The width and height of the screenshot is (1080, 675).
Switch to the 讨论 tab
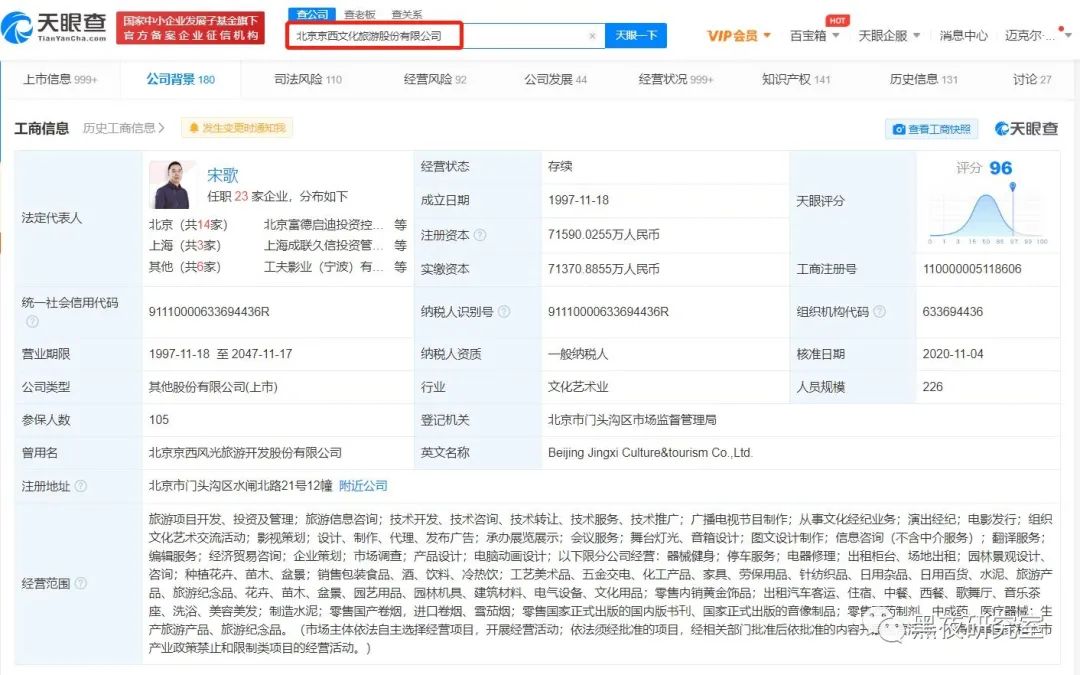pos(1032,79)
